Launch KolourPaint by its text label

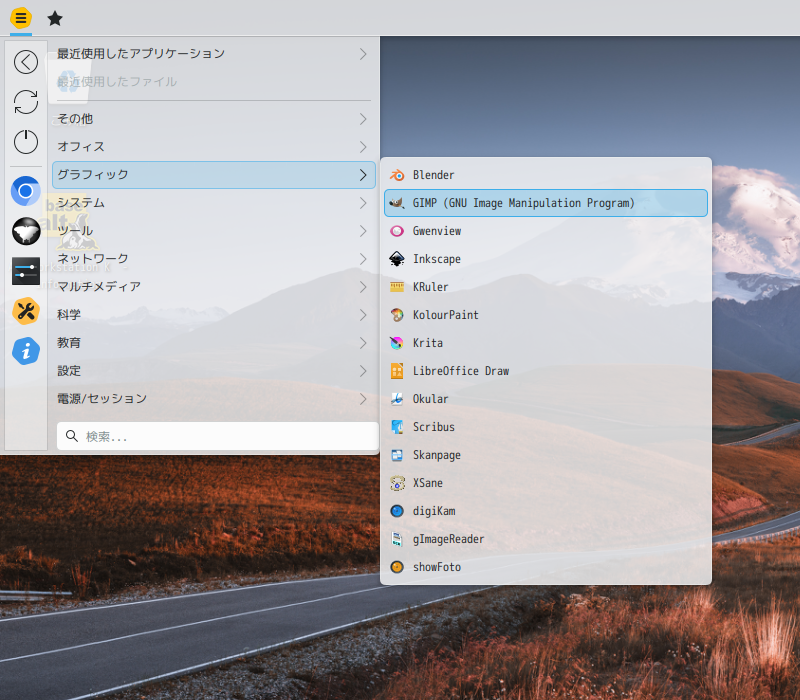[x=445, y=315]
